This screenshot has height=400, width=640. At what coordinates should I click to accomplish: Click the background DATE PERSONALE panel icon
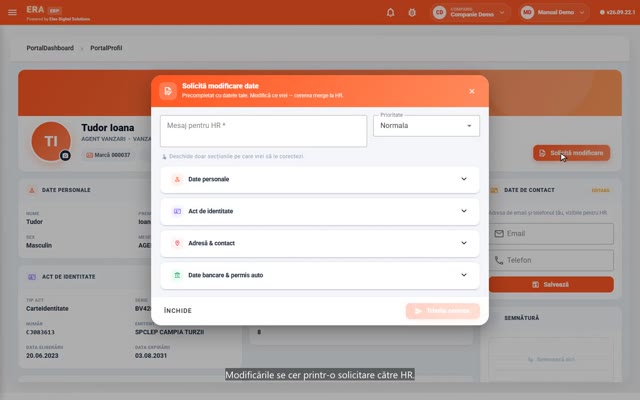click(x=31, y=190)
